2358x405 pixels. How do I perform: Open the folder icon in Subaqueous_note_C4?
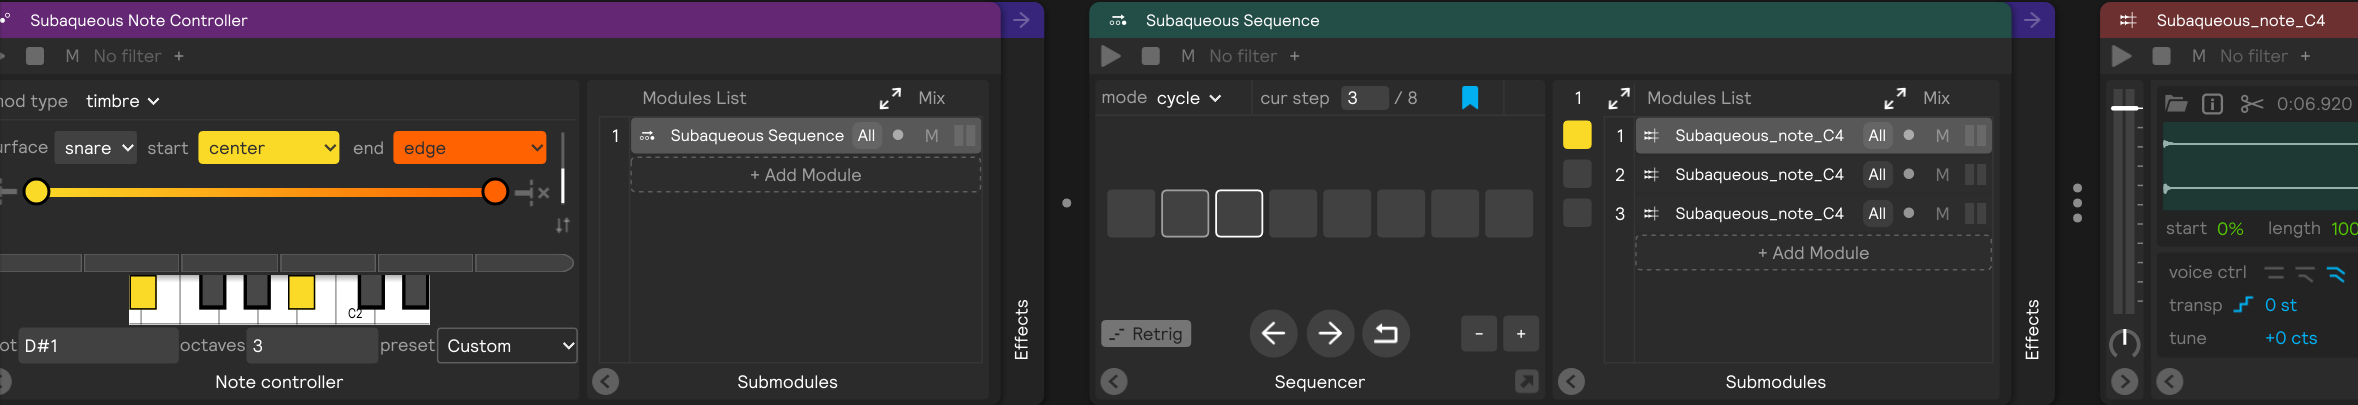coord(2176,104)
